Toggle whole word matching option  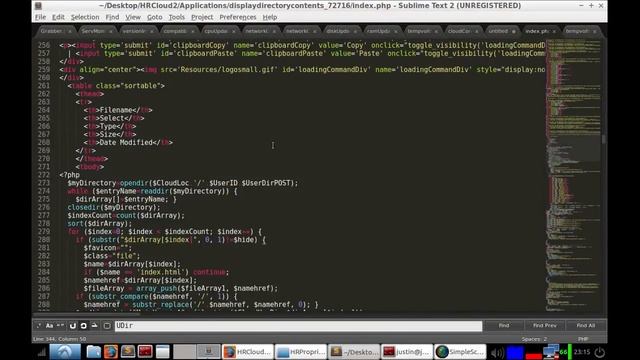click(x=60, y=326)
